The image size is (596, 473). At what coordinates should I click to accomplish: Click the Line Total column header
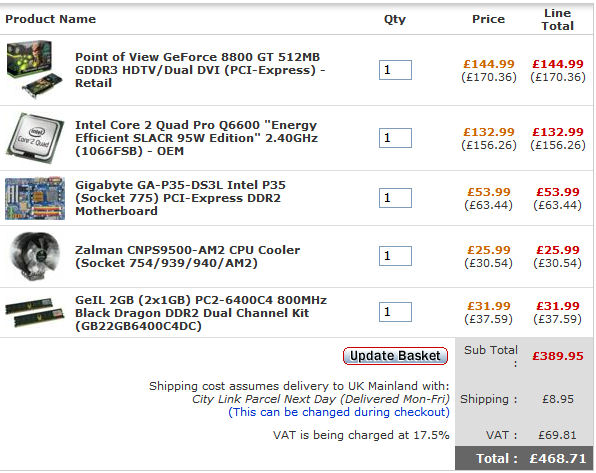pos(558,19)
